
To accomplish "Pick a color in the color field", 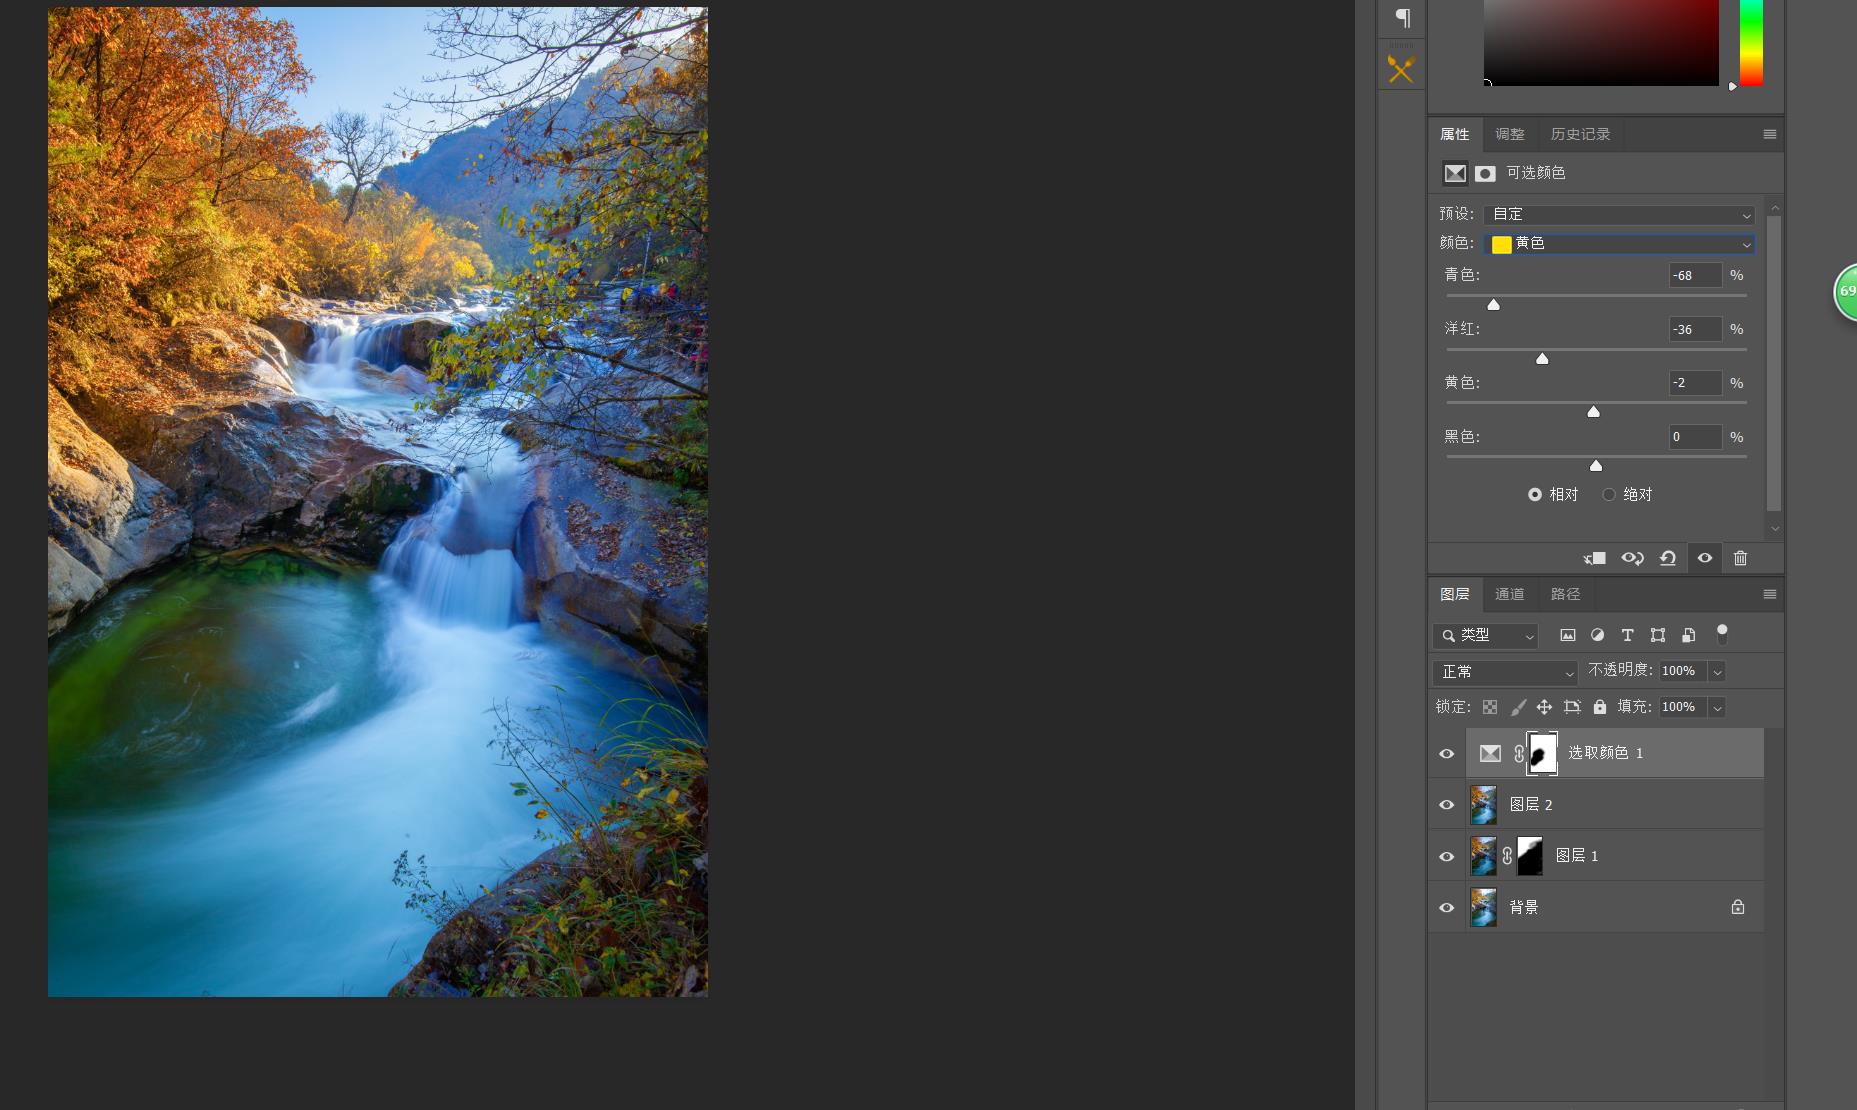I will coord(1601,42).
